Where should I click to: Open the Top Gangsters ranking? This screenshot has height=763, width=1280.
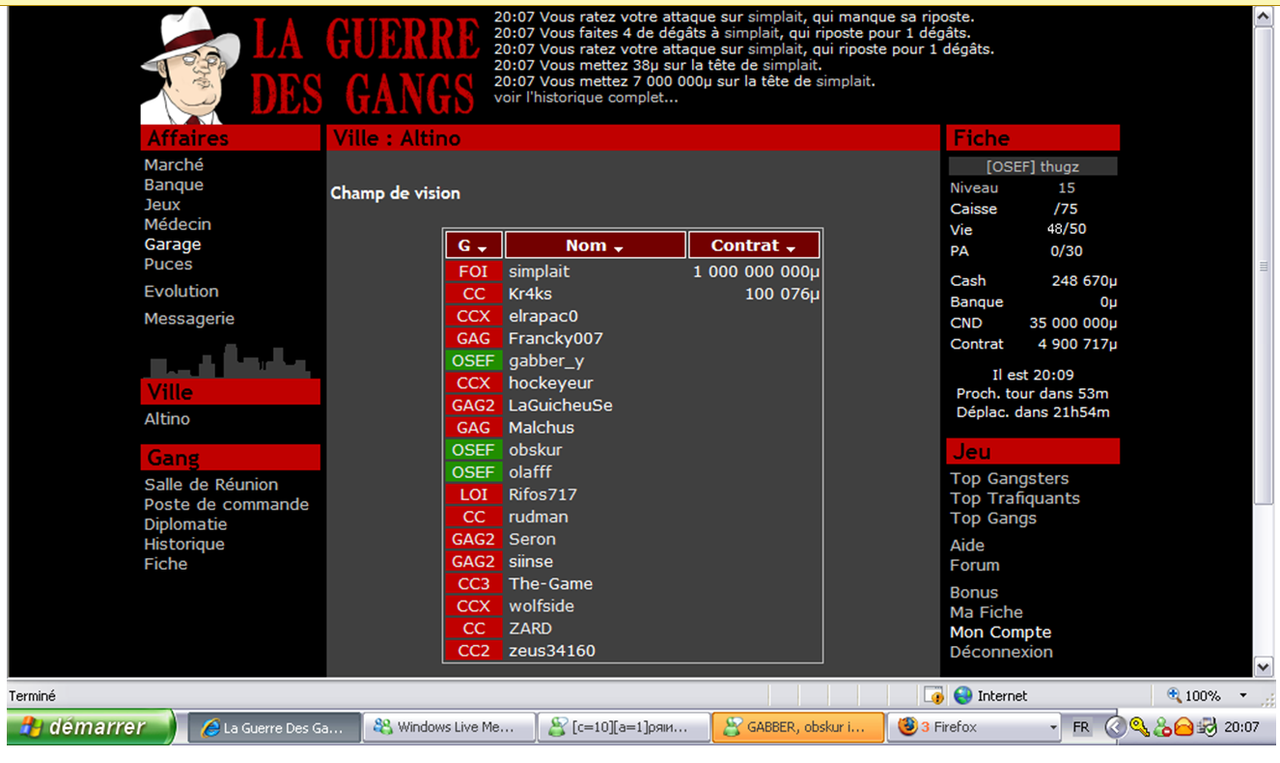(1009, 478)
